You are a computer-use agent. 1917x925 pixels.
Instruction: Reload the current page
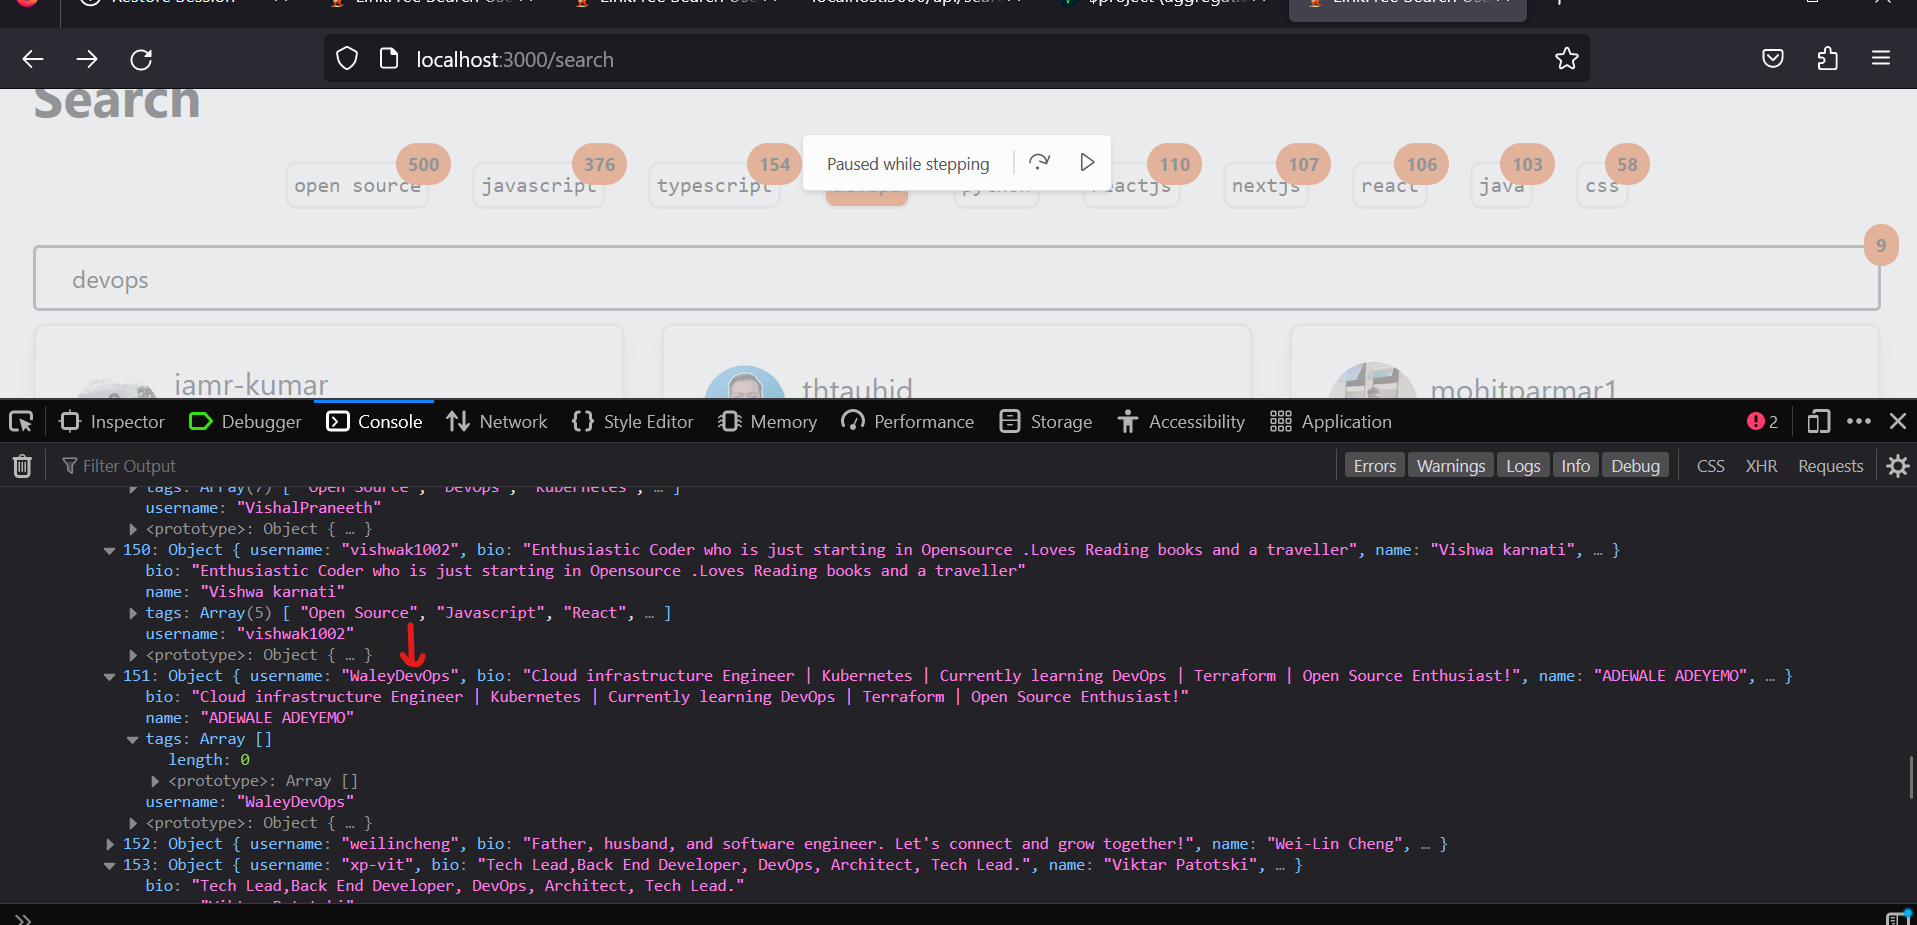coord(141,59)
